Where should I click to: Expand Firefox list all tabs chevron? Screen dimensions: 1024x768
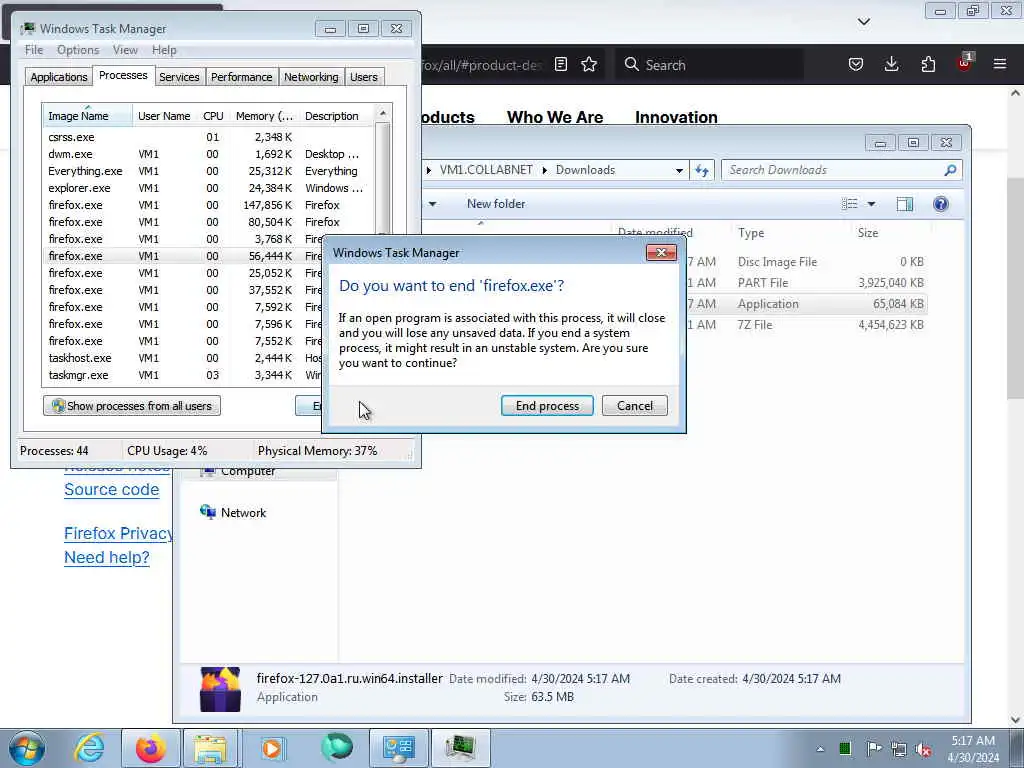863,22
